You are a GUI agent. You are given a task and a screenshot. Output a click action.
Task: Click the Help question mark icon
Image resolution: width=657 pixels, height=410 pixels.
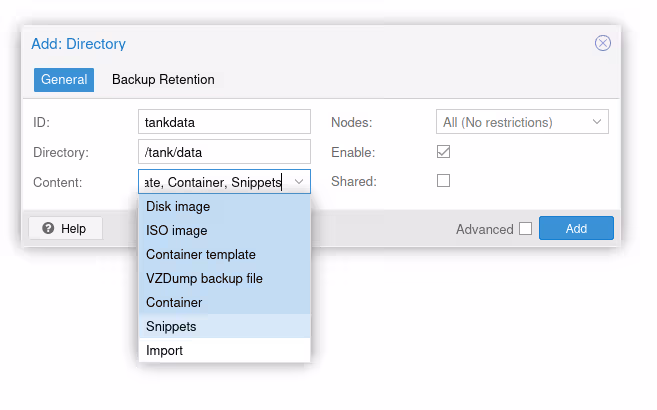click(x=48, y=229)
